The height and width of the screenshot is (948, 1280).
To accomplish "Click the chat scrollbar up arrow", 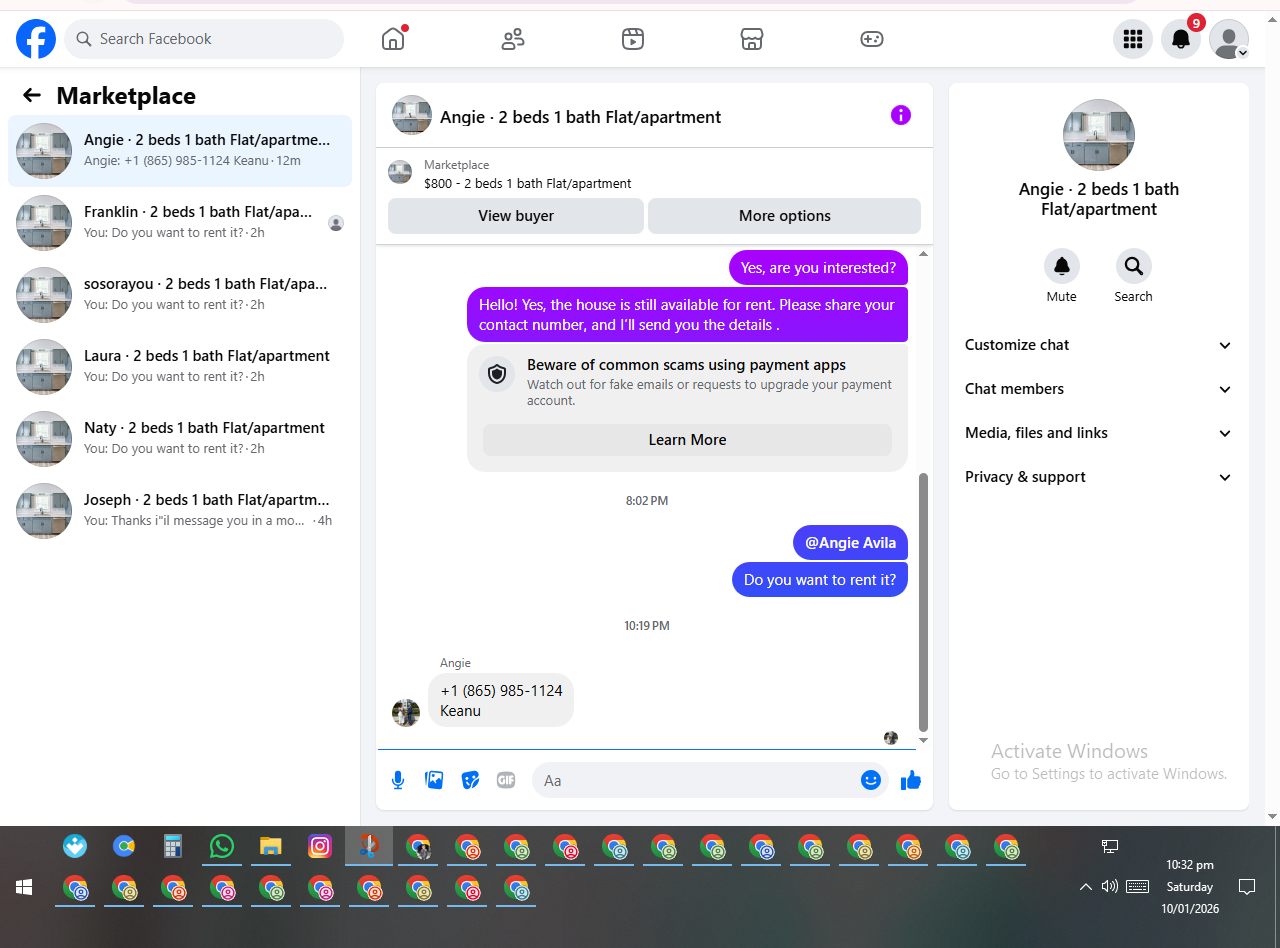I will 923,254.
